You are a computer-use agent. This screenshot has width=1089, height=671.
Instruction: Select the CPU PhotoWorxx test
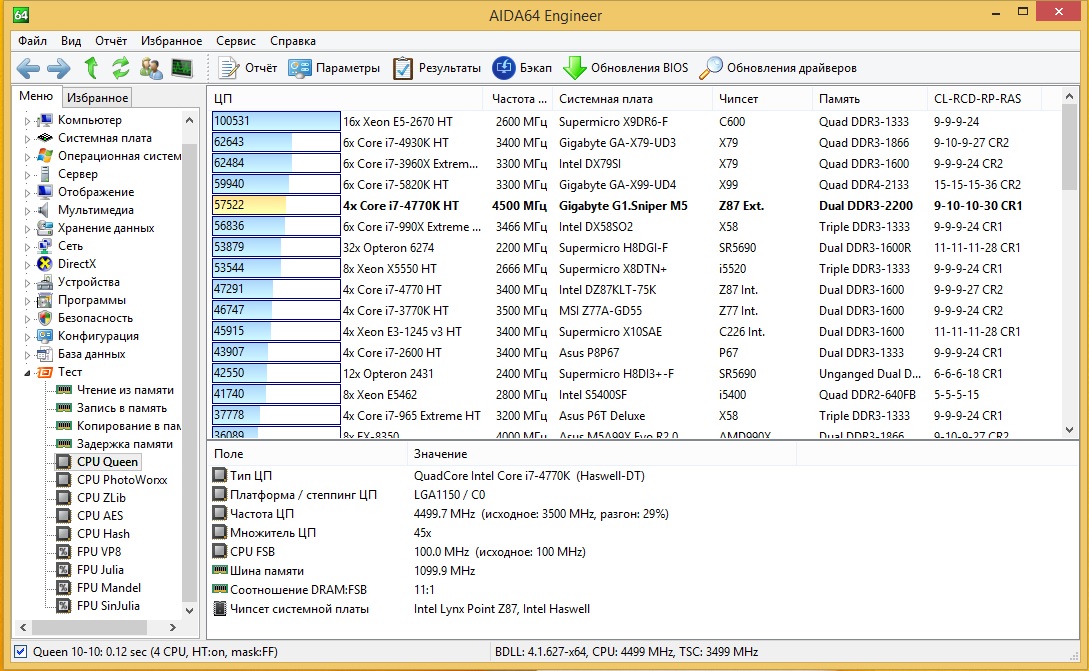(122, 479)
